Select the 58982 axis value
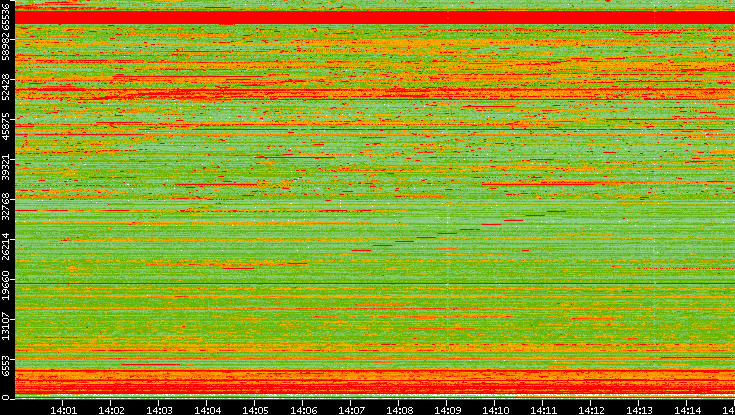 click(5, 45)
